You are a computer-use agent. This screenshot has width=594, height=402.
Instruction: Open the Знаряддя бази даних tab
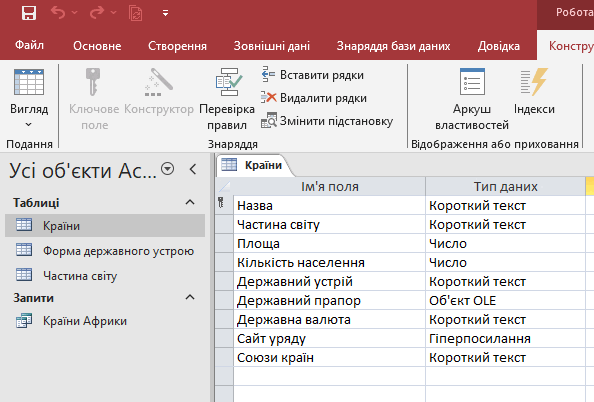click(x=393, y=46)
